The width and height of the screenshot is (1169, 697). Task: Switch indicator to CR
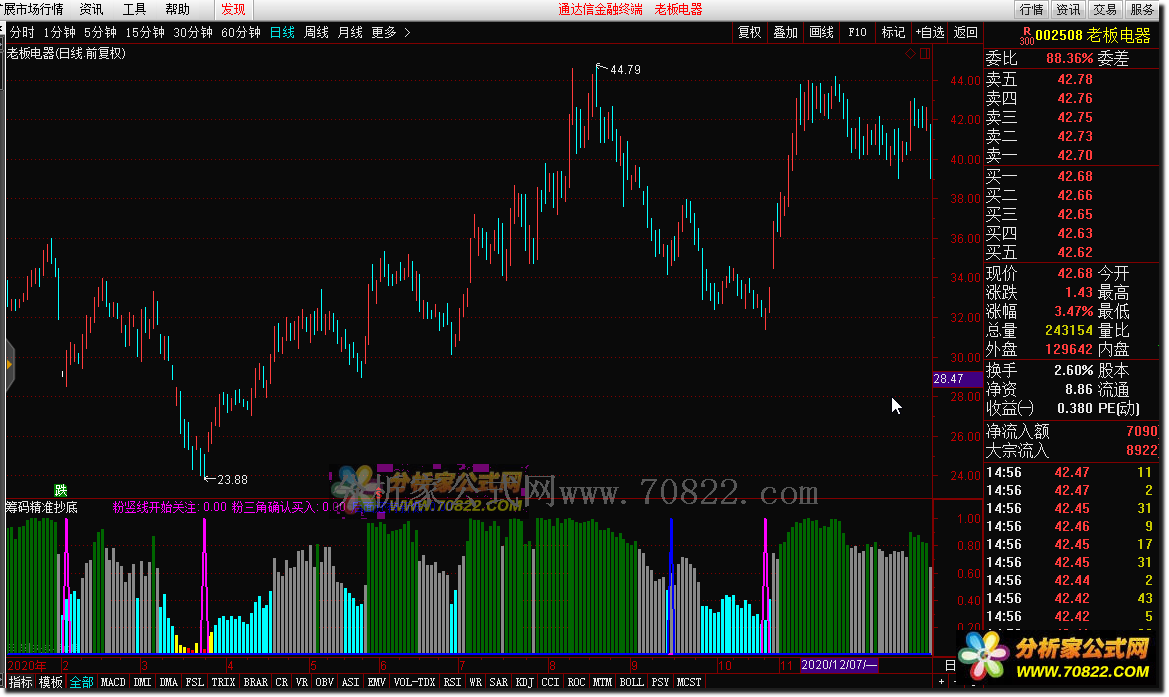(281, 682)
